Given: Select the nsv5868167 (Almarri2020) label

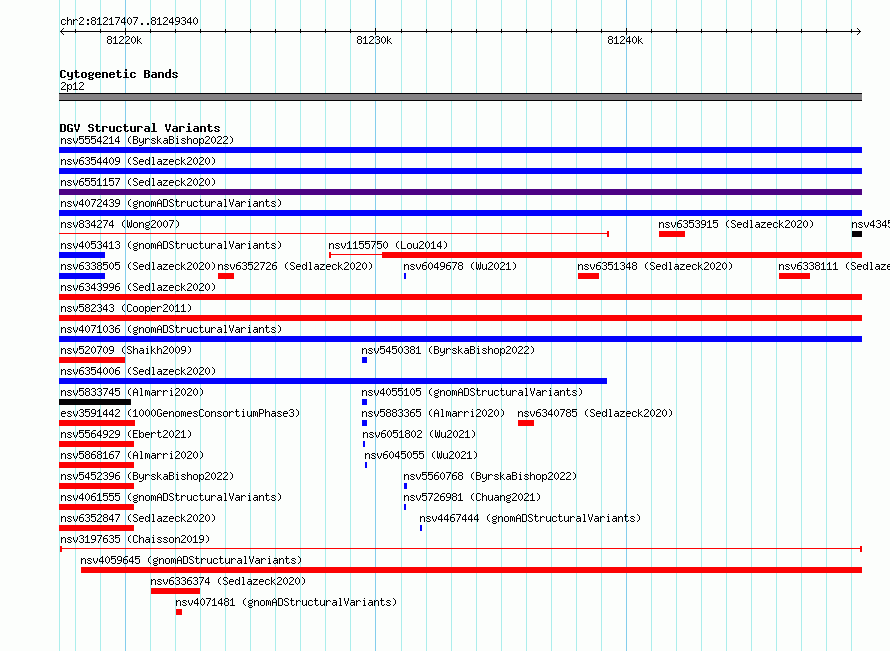Looking at the screenshot, I should coord(132,455).
